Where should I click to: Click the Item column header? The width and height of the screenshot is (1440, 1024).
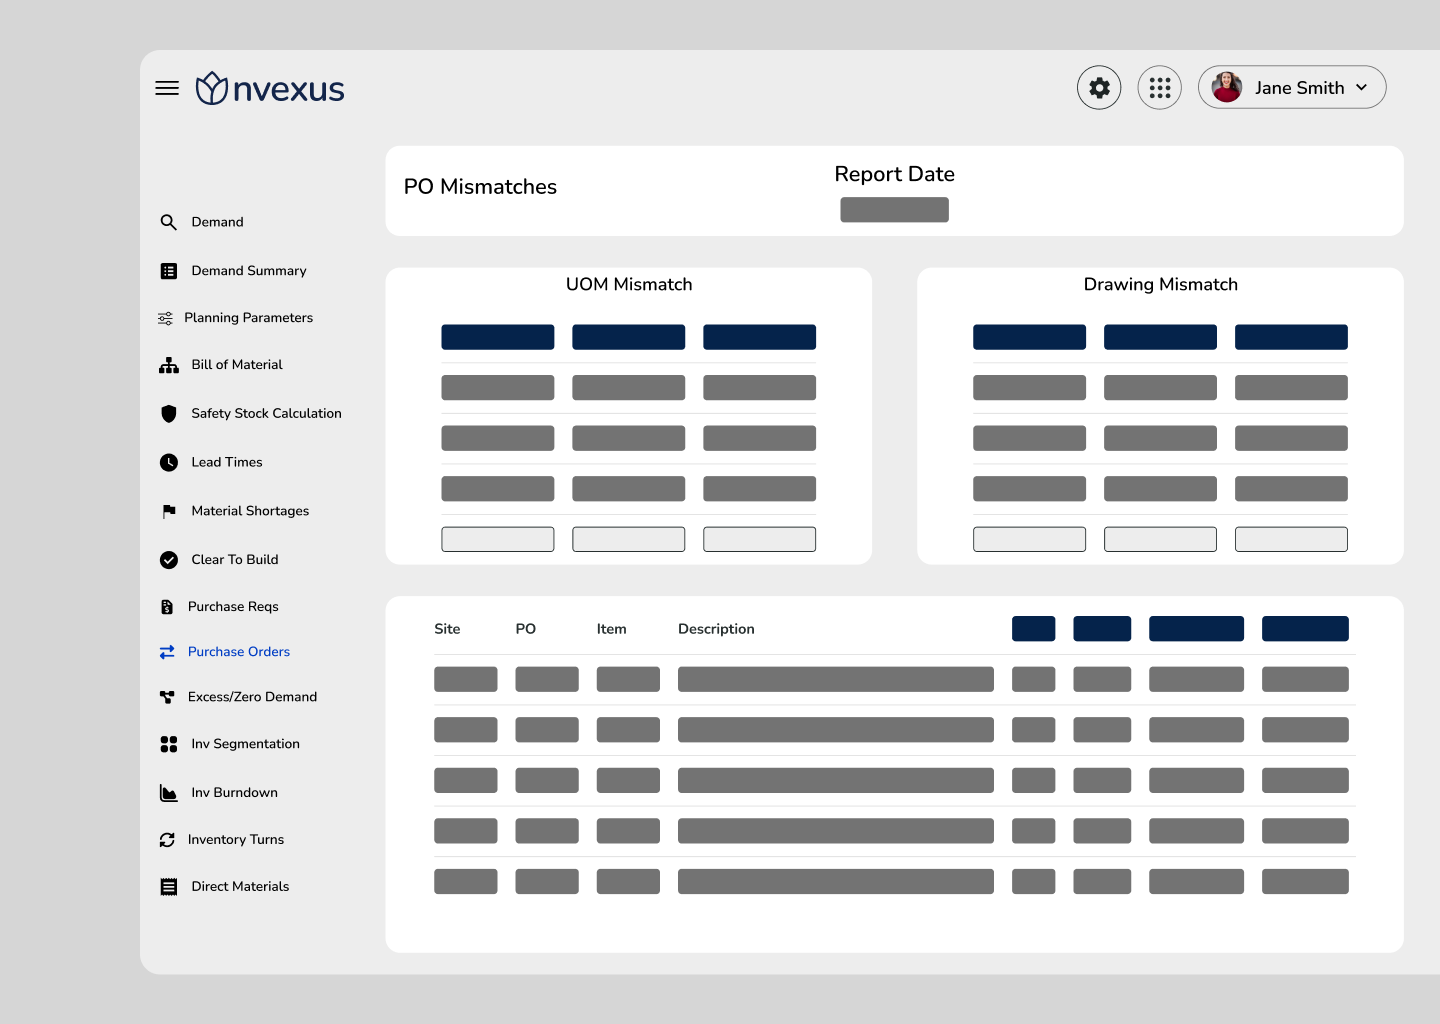pyautogui.click(x=612, y=629)
